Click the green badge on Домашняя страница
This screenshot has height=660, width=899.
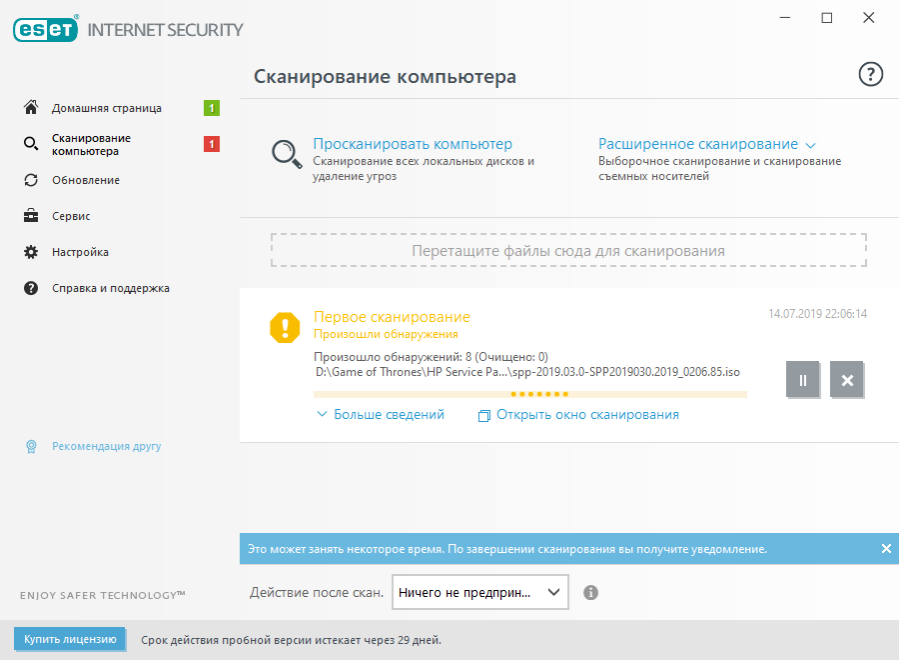coord(212,108)
